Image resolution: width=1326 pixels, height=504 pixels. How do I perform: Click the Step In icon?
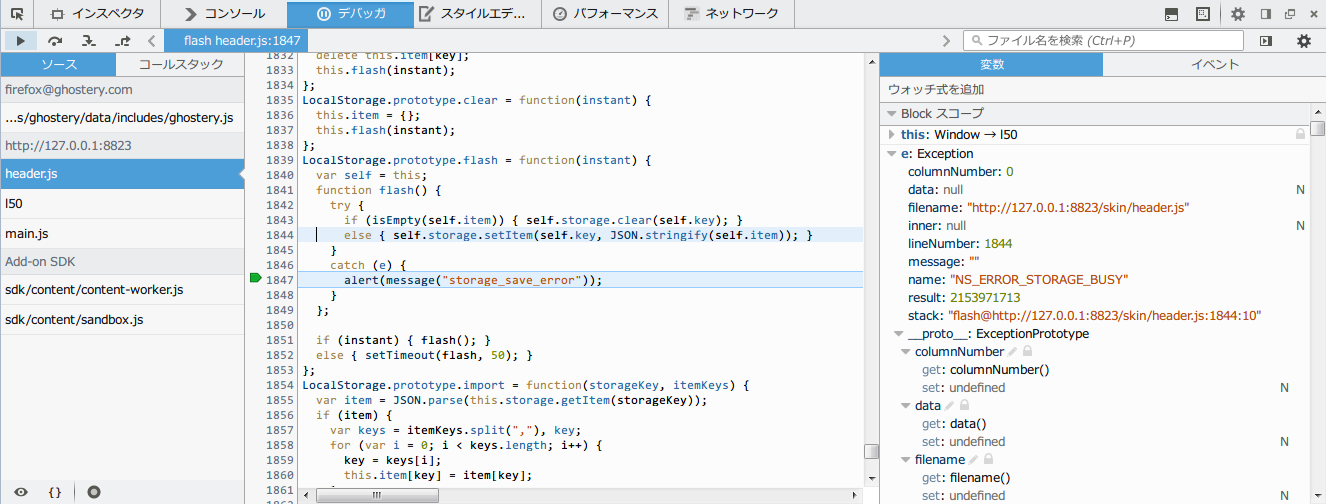pos(89,41)
